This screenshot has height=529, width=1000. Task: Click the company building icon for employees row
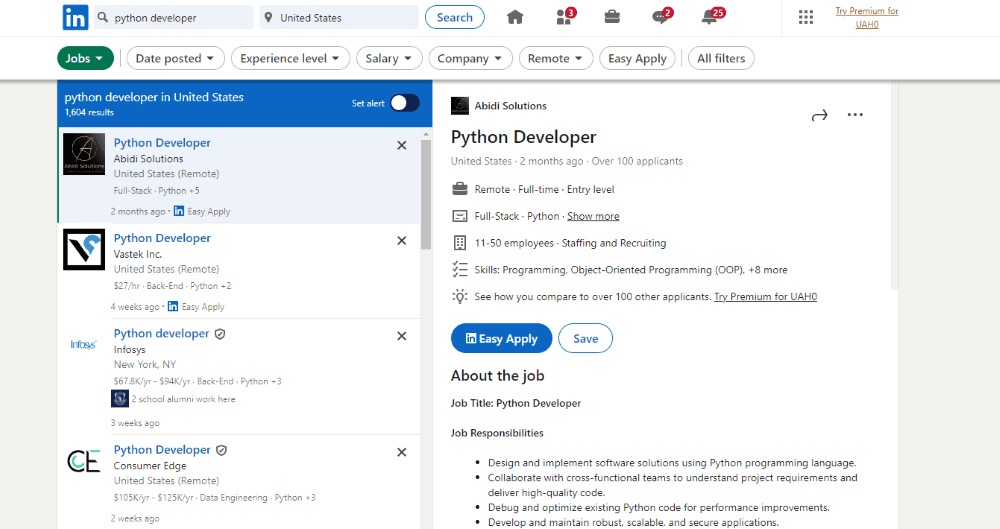(460, 242)
